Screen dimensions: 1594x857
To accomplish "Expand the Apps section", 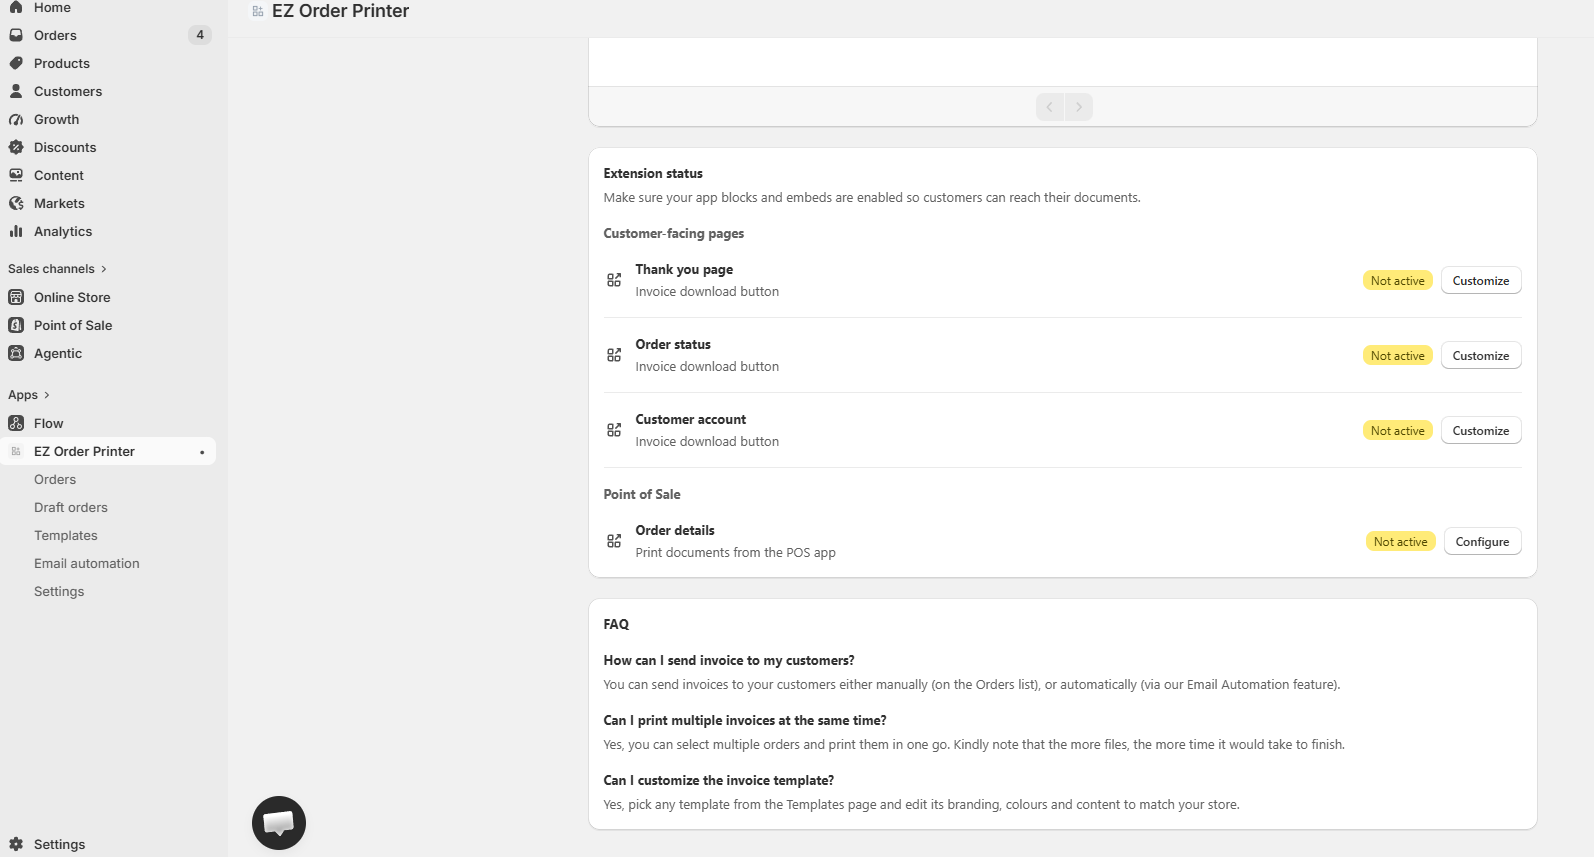I will 29,395.
